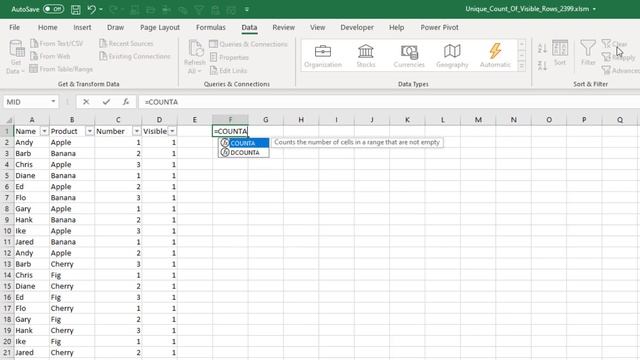Select row header 10
This screenshot has height=360, width=640.
click(x=7, y=231)
